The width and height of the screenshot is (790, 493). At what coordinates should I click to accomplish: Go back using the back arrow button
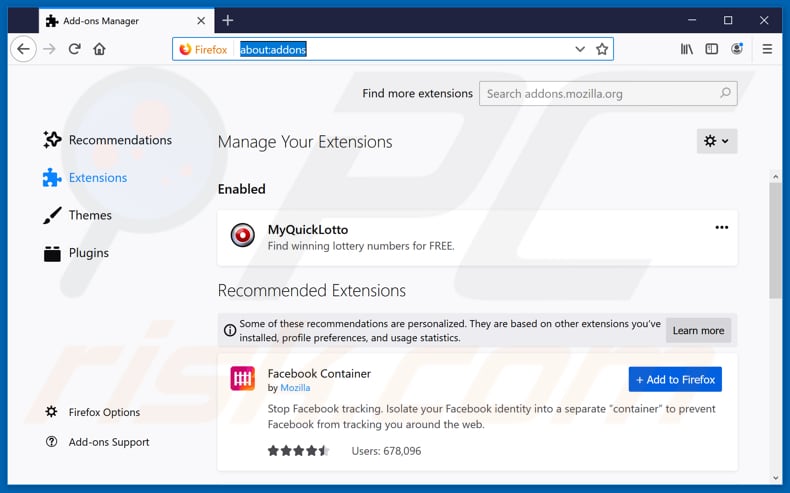coord(23,49)
